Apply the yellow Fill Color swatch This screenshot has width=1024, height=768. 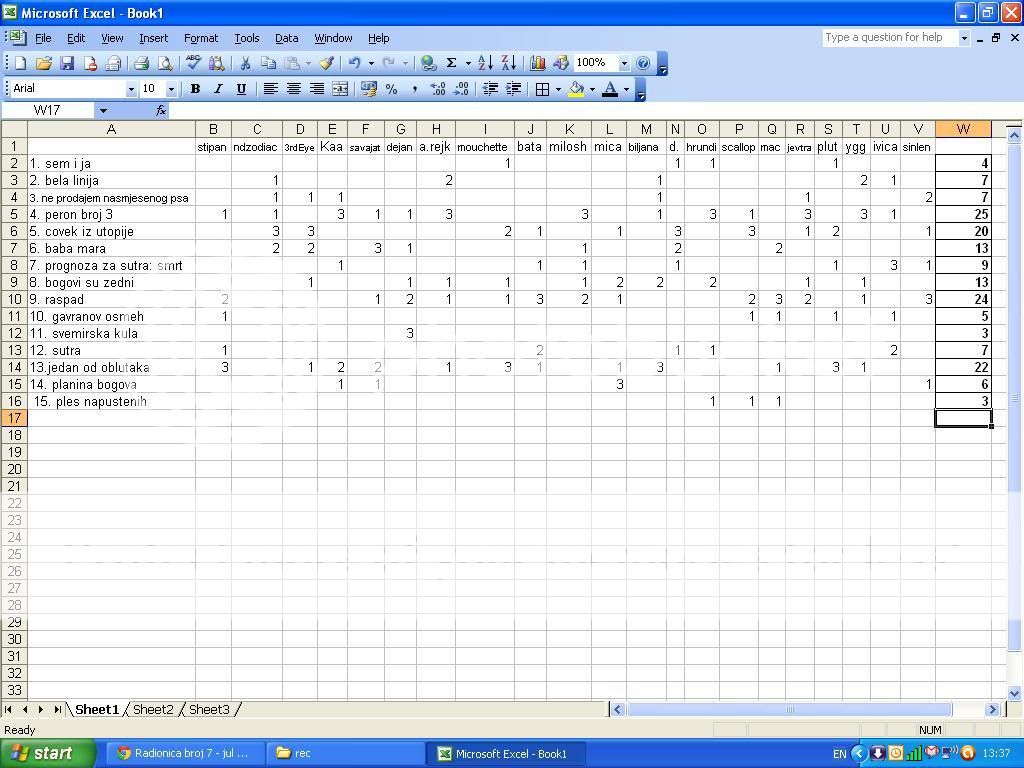(576, 89)
